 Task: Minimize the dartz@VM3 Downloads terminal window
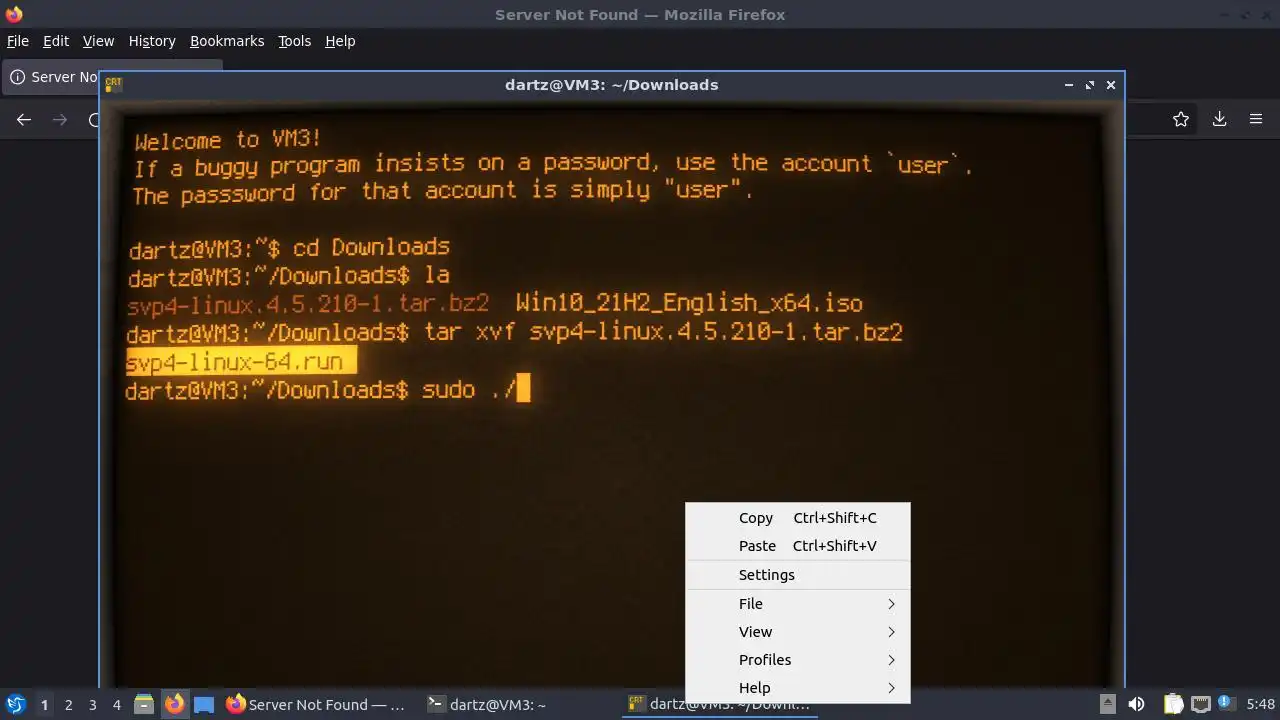coord(1069,85)
